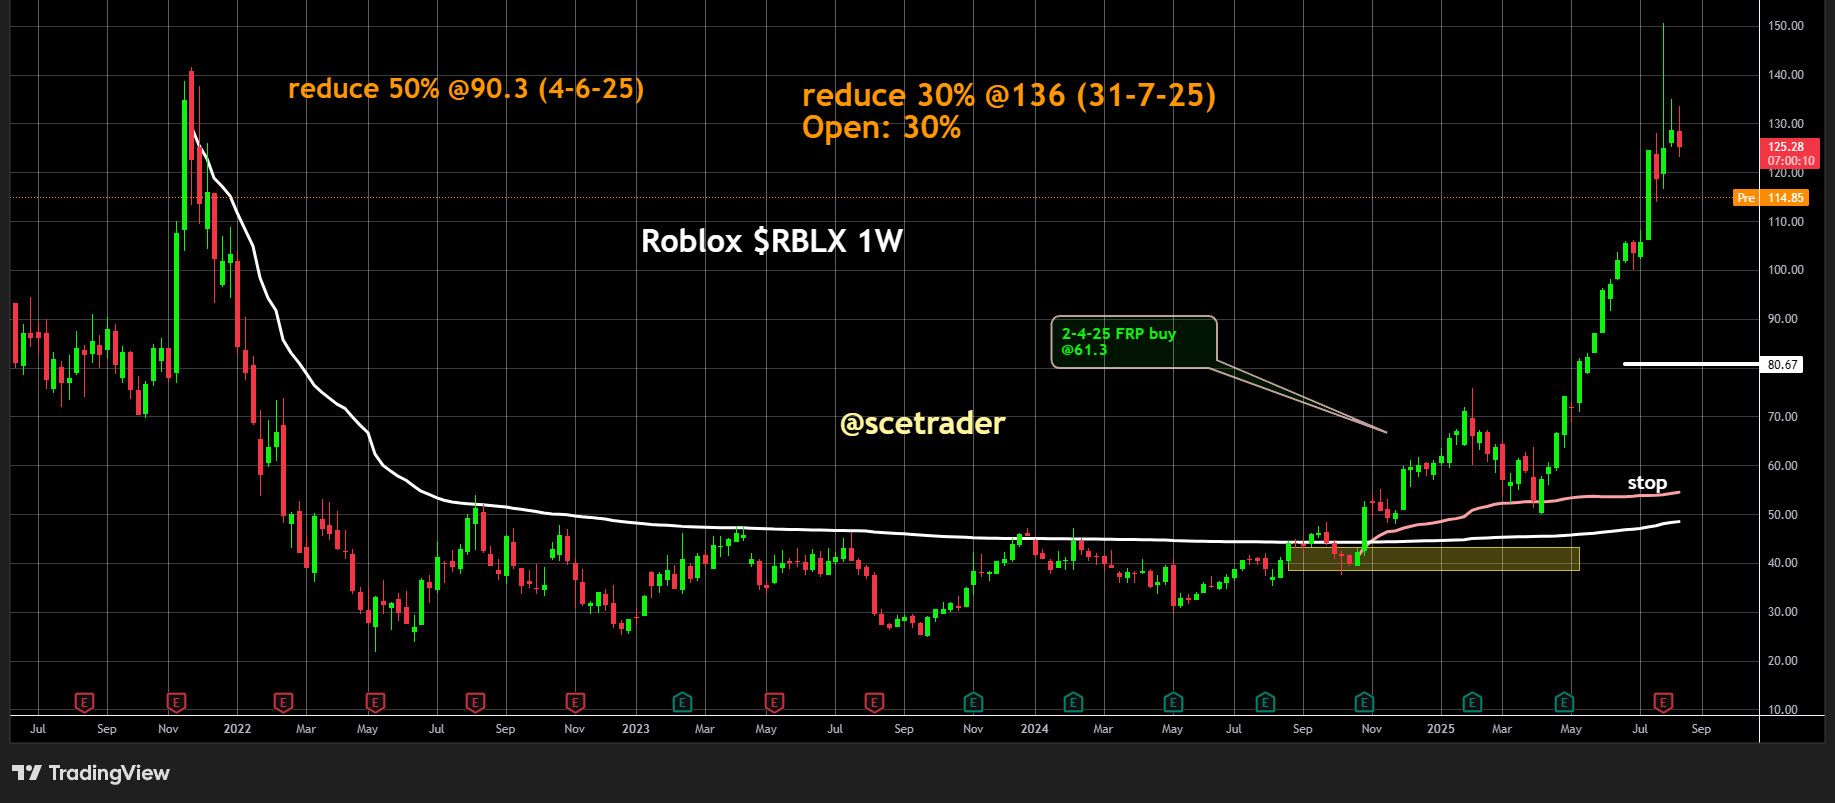
Task: Click the 2024 year label on time axis
Action: pos(1035,729)
